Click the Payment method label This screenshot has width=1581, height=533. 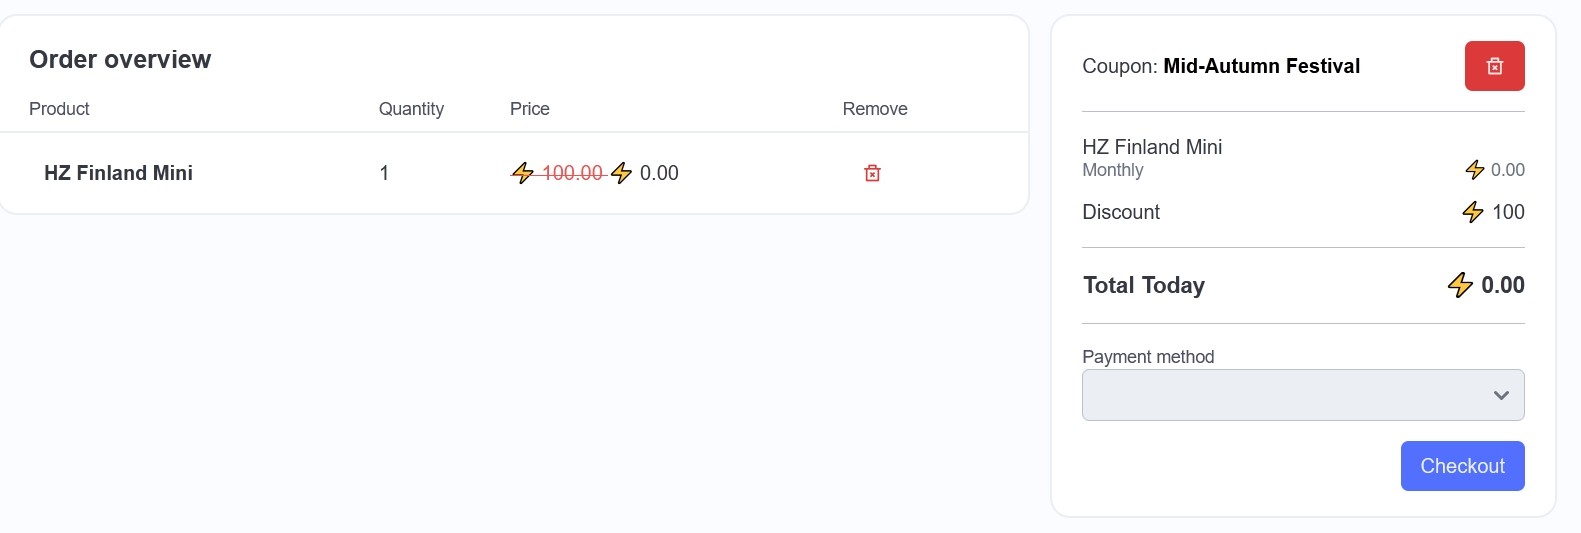[1148, 357]
